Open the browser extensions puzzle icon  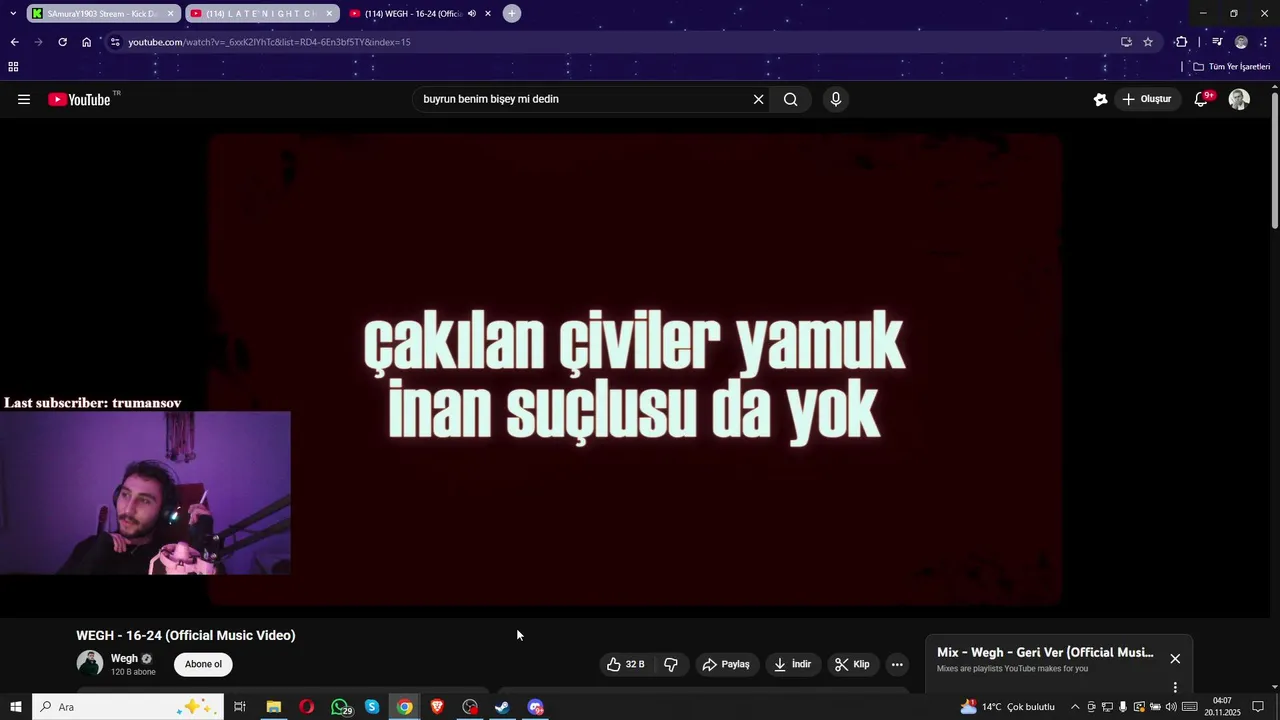point(1181,42)
